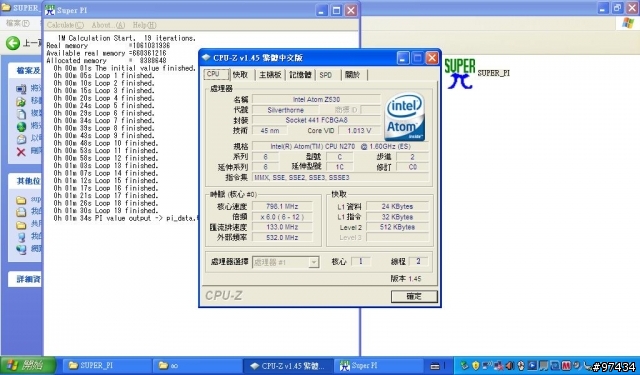Screen dimensions: 640x375
Task: Click the 'Real memory' line in Super PI
Action: point(108,46)
